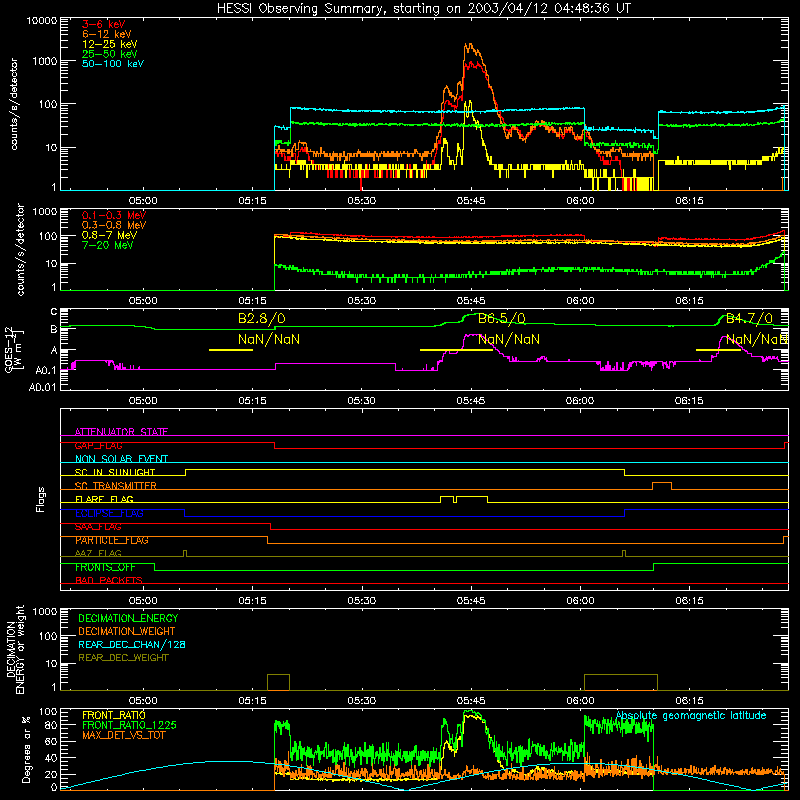Select the green 25-50 keV legend label
800x800 pixels.
110,54
